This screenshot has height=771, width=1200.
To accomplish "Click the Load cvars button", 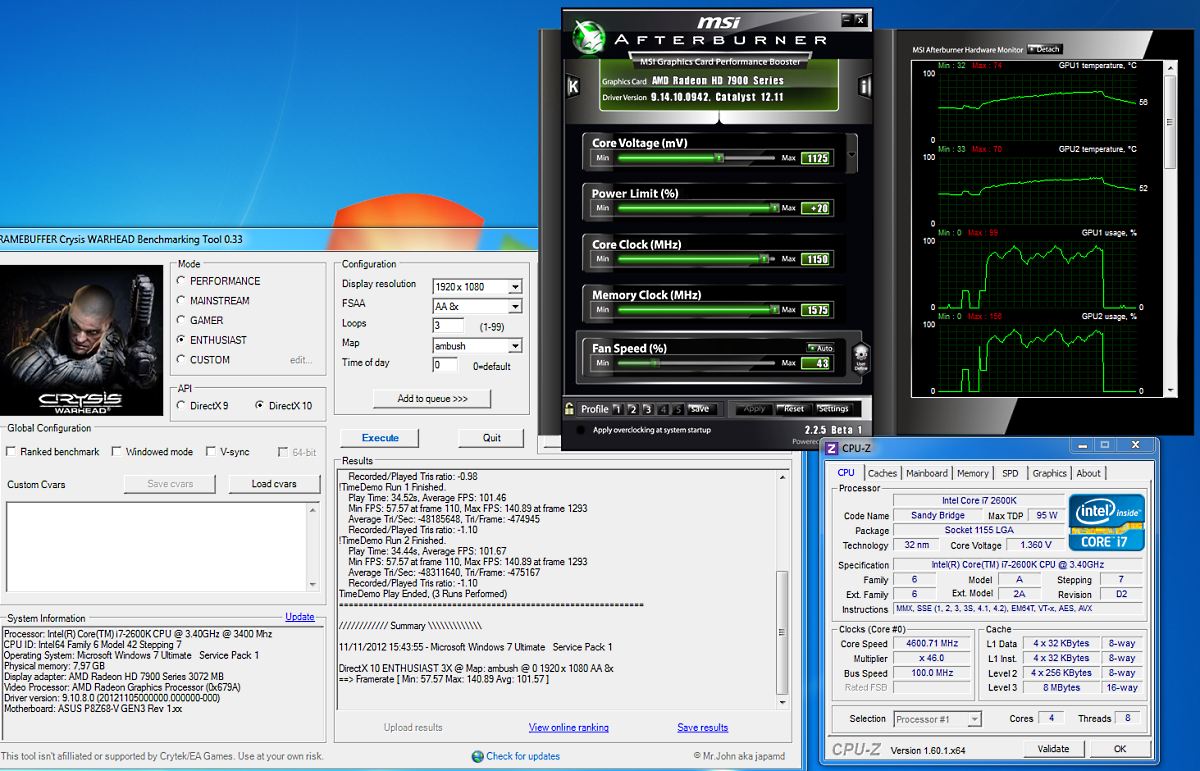I will (273, 484).
